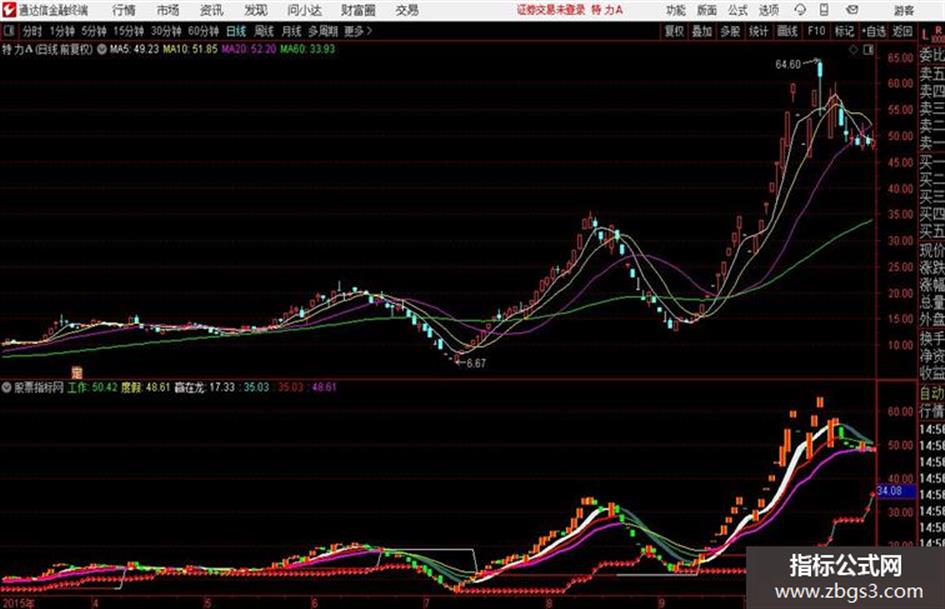The image size is (945, 609).
Task: Click the 股票指标网 indicator name
Action: [x=39, y=387]
